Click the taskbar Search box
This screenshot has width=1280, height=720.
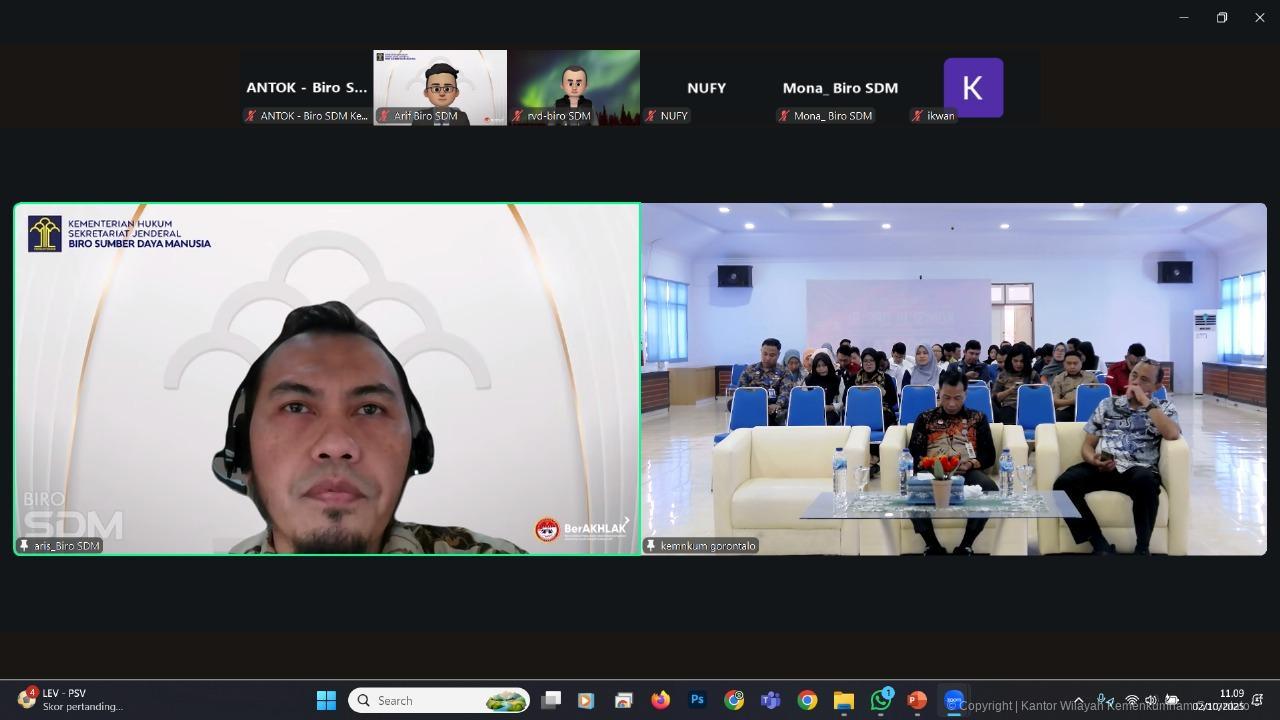click(440, 701)
